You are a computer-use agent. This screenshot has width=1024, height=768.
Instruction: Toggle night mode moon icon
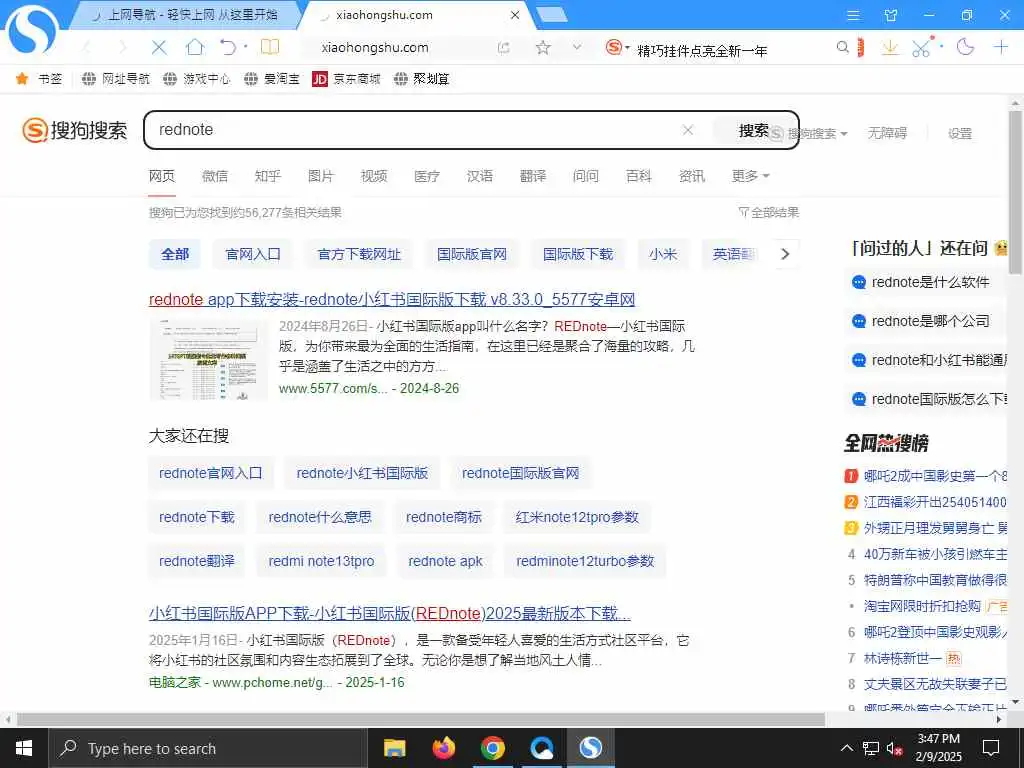click(x=965, y=47)
